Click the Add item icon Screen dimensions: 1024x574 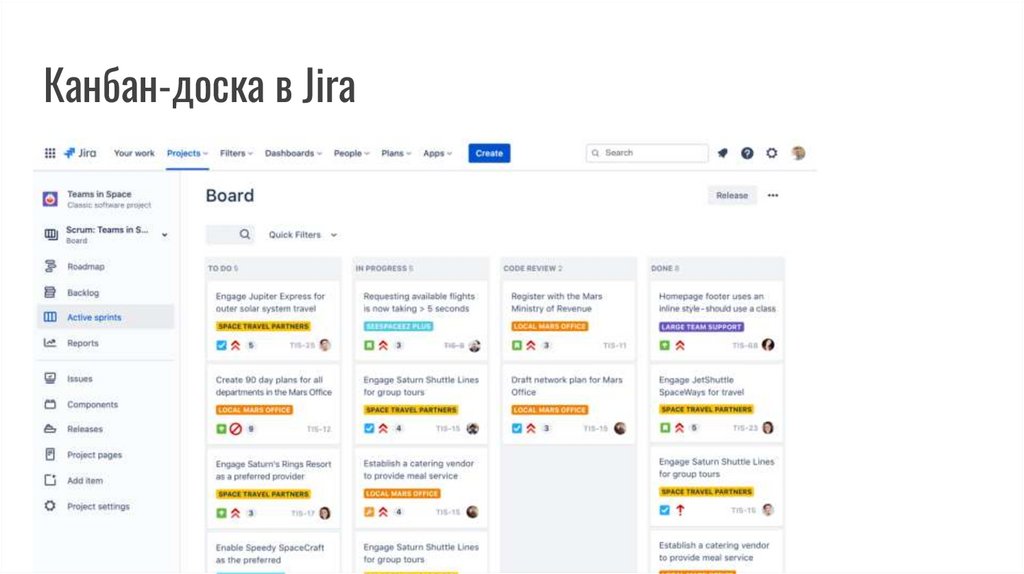point(50,480)
